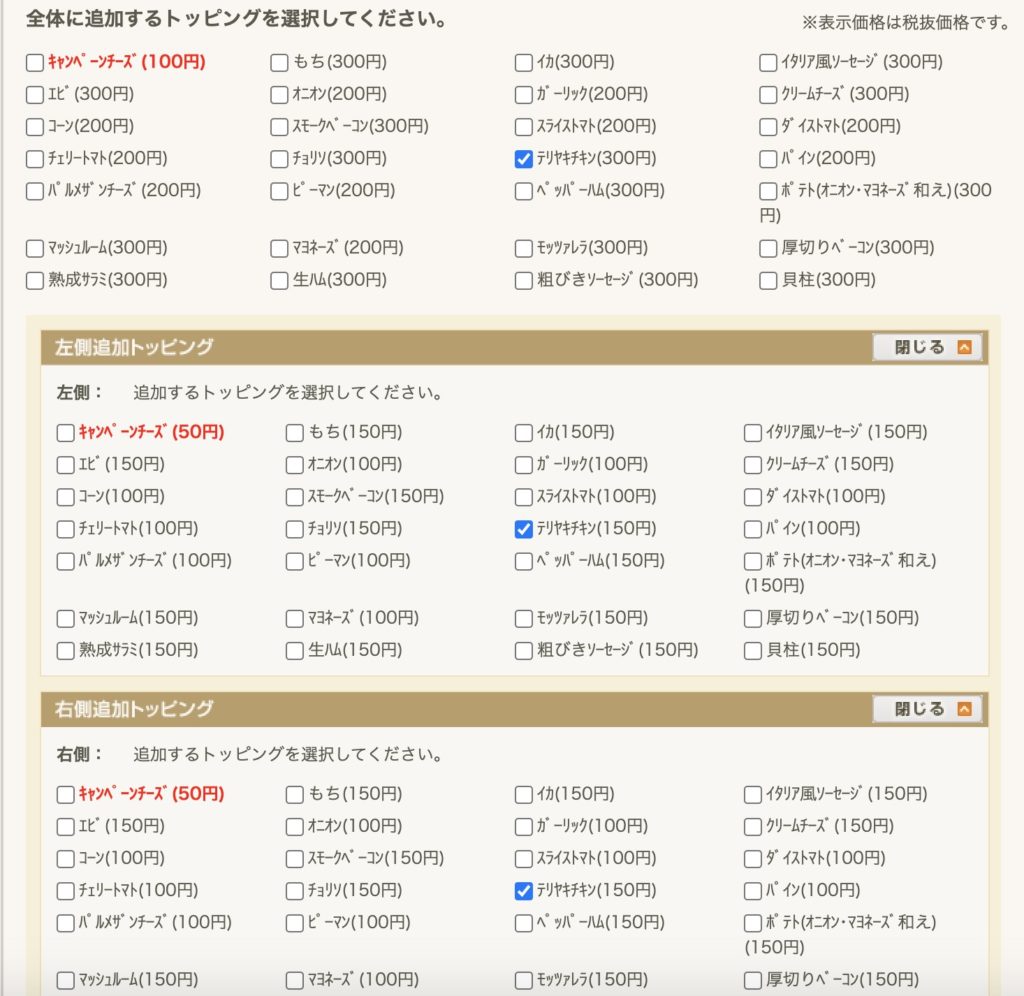
Task: Add left-side 厚切りベーコン (150円) topping
Action: (x=753, y=619)
